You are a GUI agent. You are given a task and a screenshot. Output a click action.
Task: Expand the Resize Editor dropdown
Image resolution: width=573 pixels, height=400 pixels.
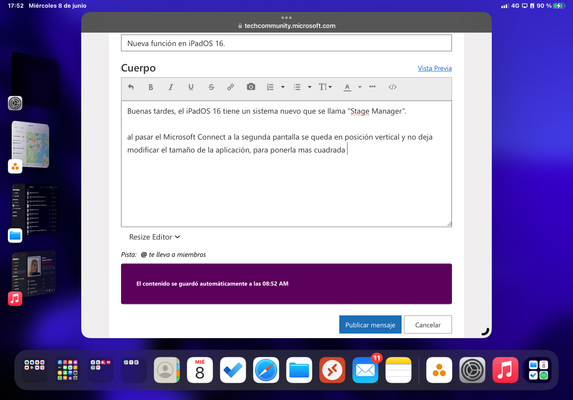point(155,237)
